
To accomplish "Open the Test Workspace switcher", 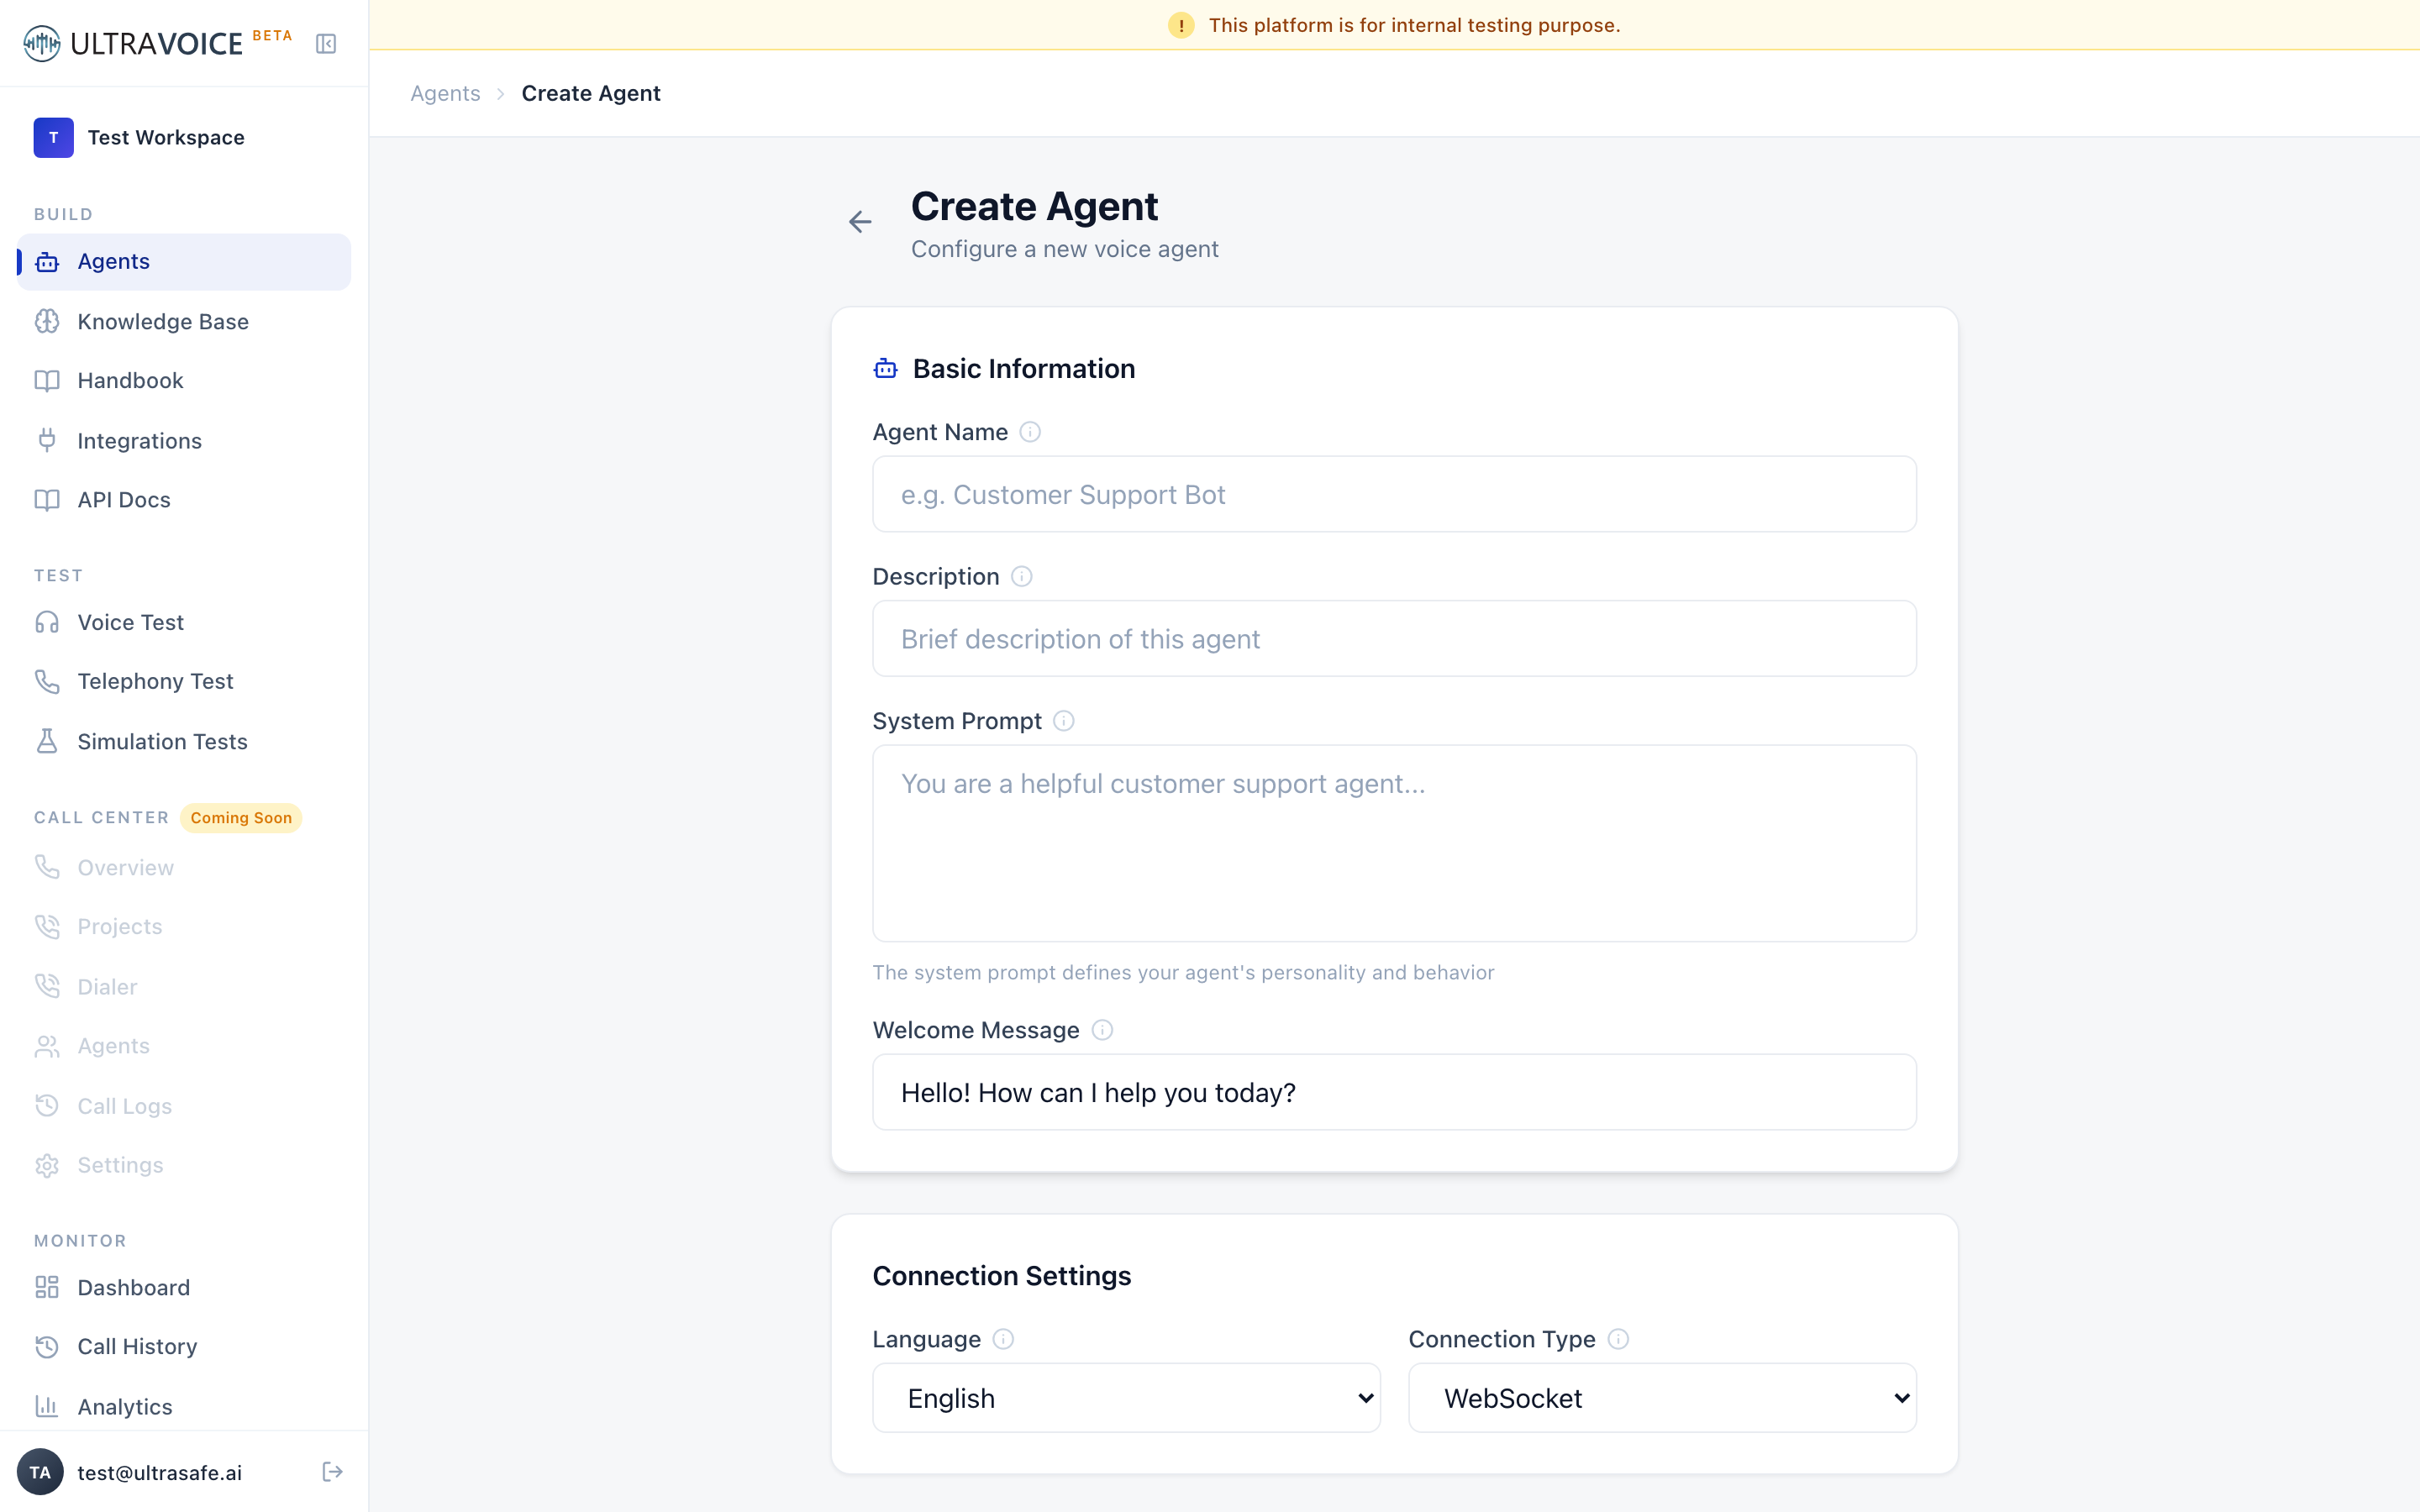I will pos(184,138).
